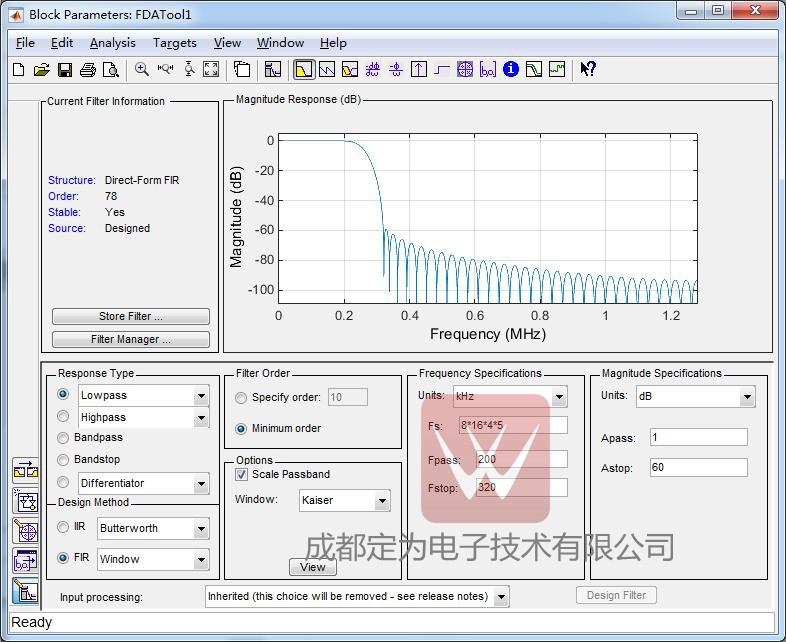Select the Minimum order radio button
This screenshot has height=642, width=786.
pyautogui.click(x=241, y=429)
